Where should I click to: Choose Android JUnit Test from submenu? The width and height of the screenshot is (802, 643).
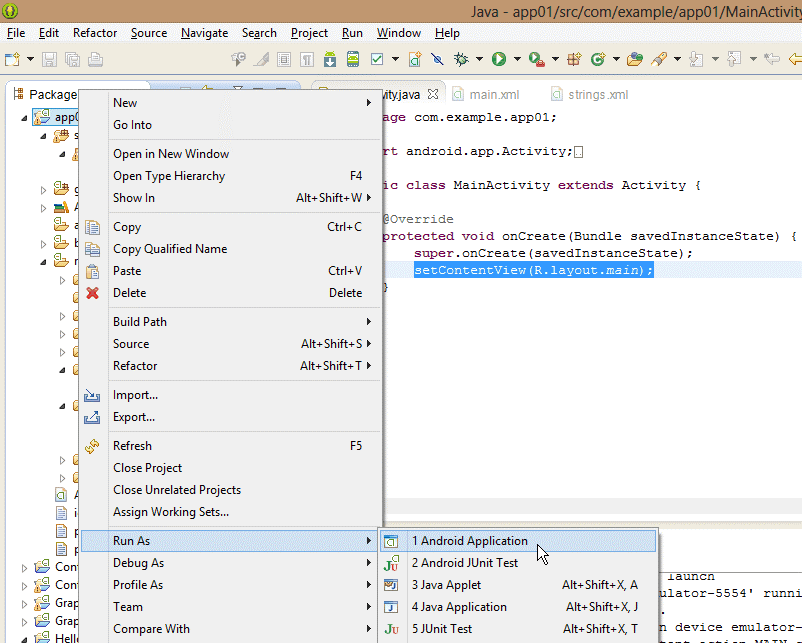(464, 563)
